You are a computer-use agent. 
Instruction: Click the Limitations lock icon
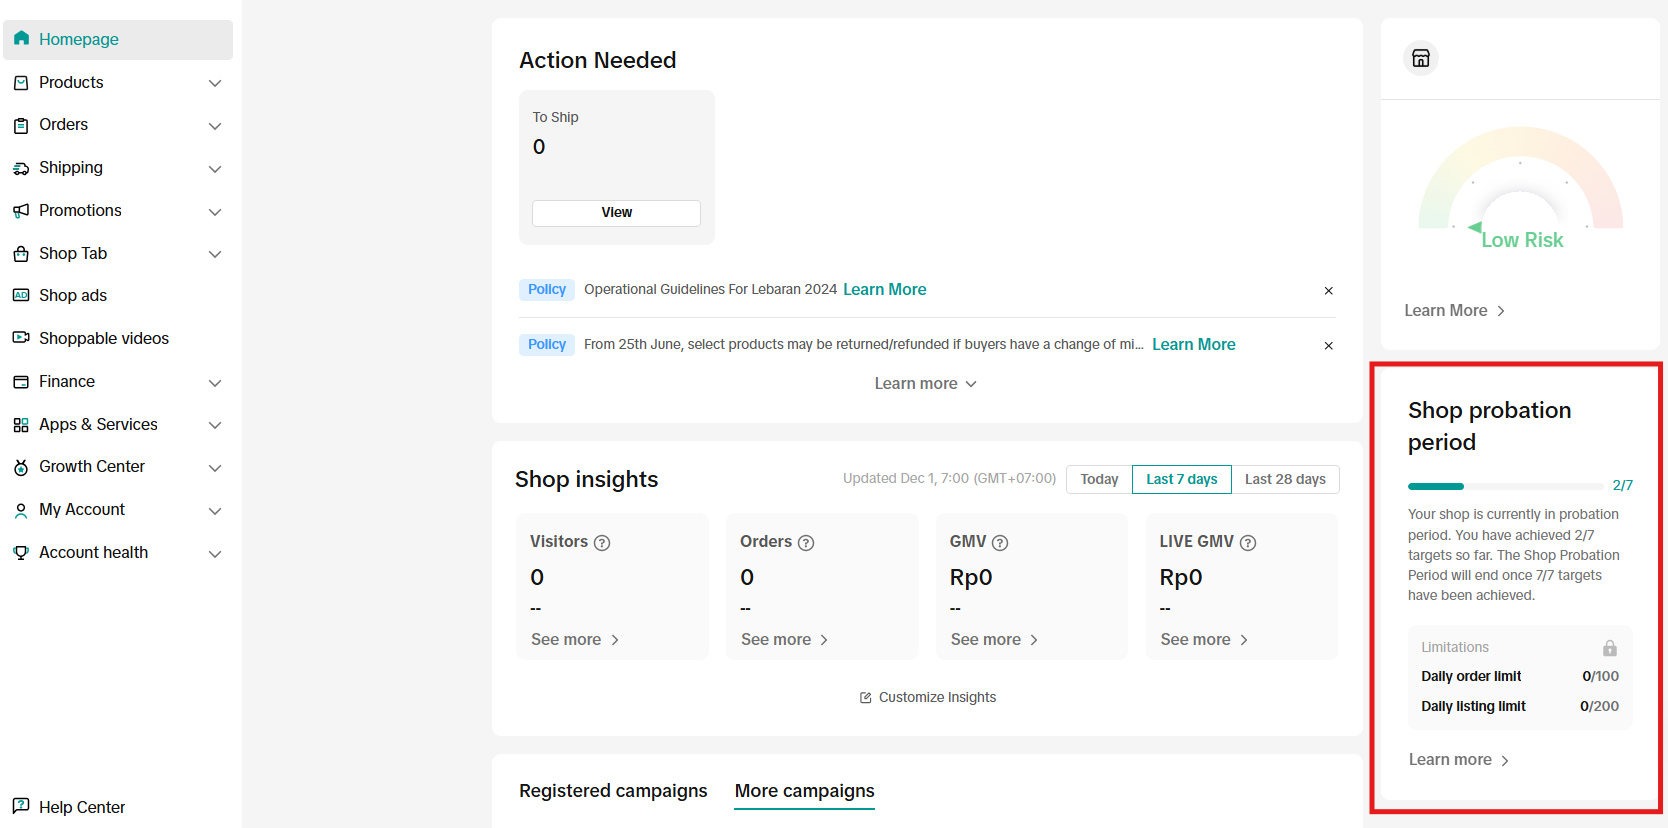point(1609,648)
